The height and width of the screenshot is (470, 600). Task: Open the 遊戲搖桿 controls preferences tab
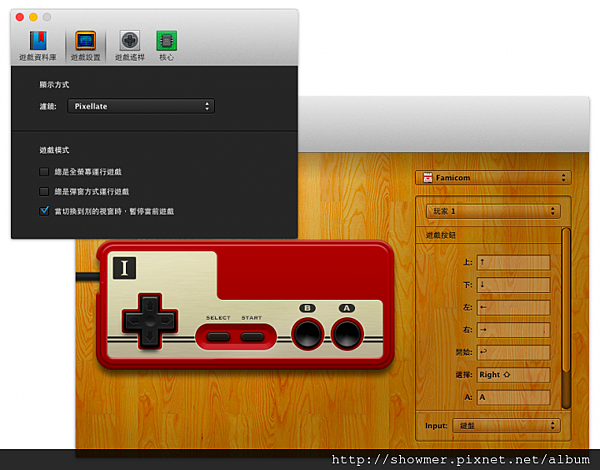130,46
